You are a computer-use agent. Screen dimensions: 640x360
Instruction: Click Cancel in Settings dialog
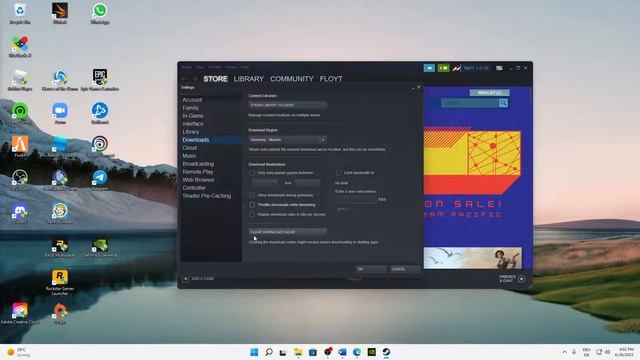[x=404, y=269]
